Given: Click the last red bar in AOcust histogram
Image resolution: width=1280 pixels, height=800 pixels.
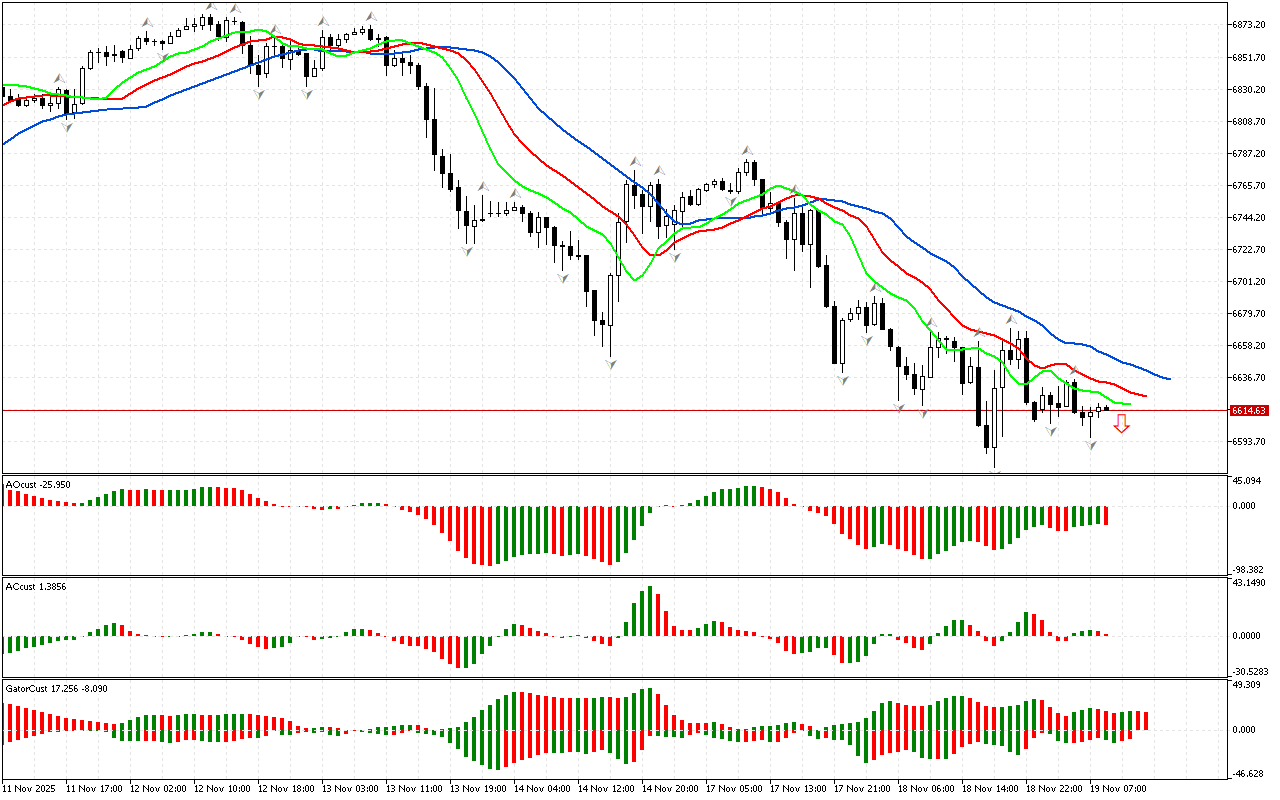Looking at the screenshot, I should 1107,515.
